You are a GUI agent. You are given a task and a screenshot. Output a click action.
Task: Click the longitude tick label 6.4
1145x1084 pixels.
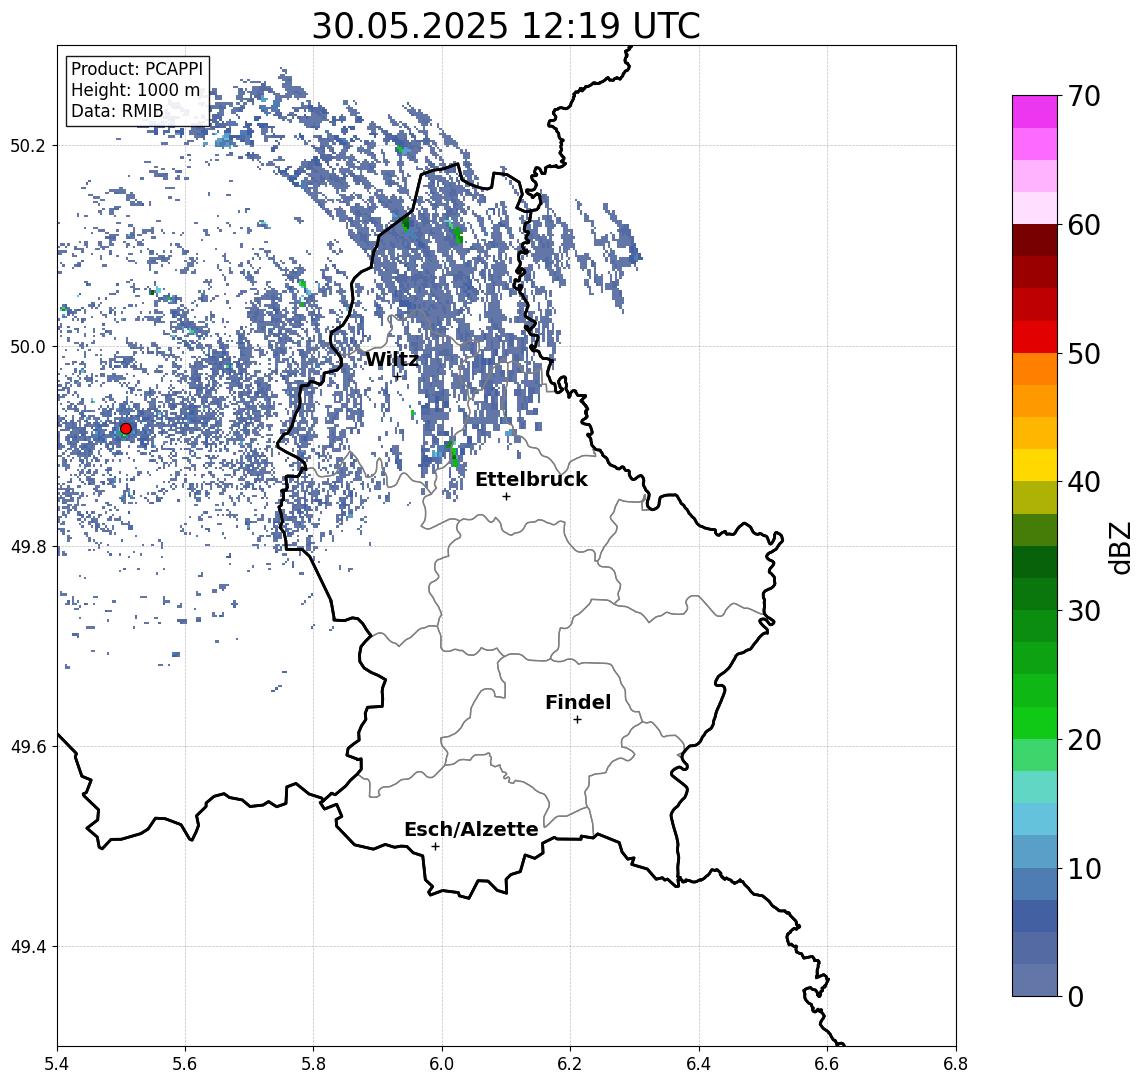(x=699, y=1064)
